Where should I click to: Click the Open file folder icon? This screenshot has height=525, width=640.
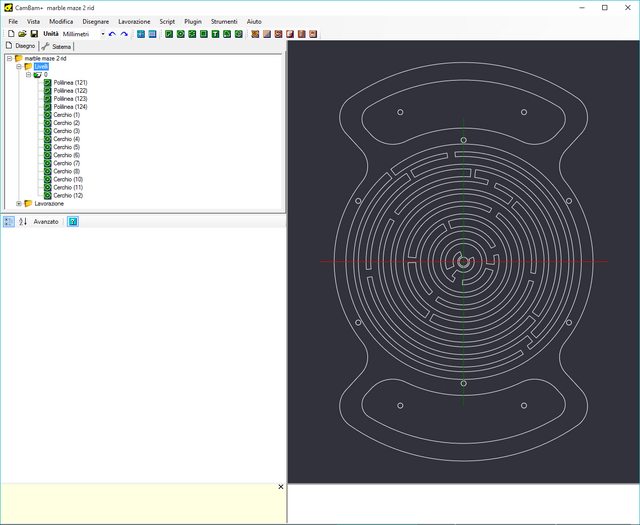pos(21,34)
